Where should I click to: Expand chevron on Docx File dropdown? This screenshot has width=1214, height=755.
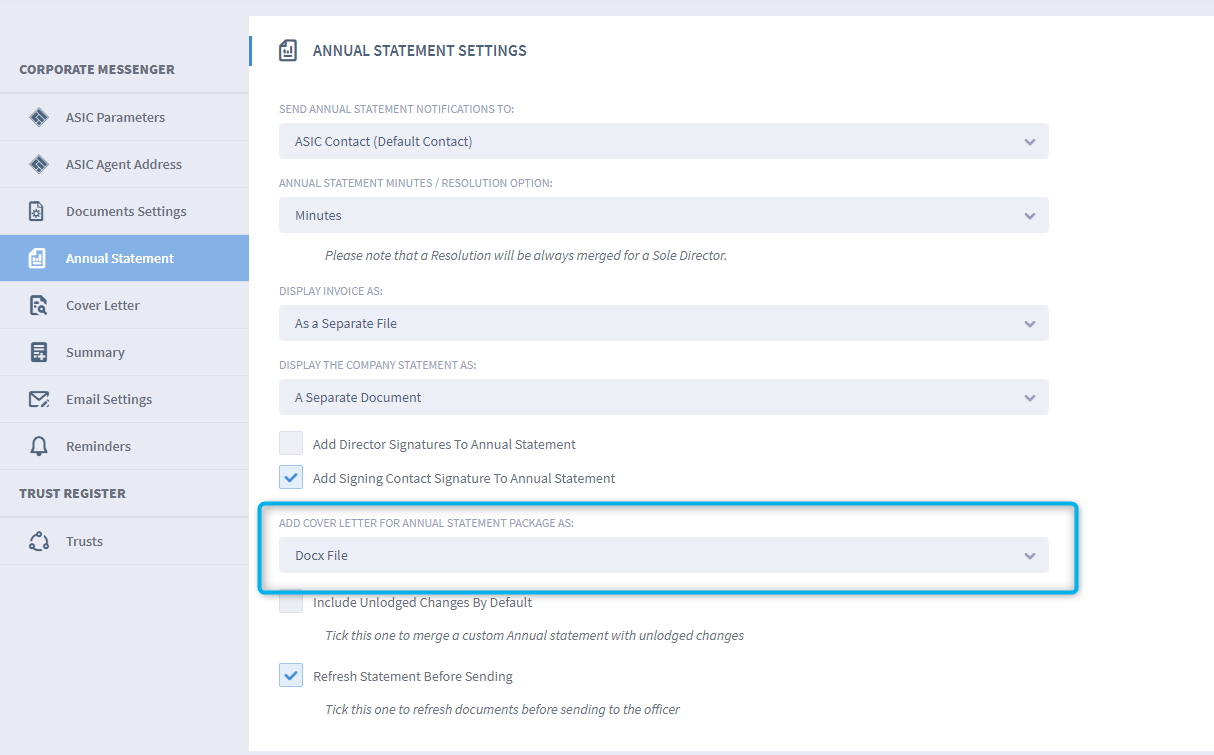(1030, 556)
